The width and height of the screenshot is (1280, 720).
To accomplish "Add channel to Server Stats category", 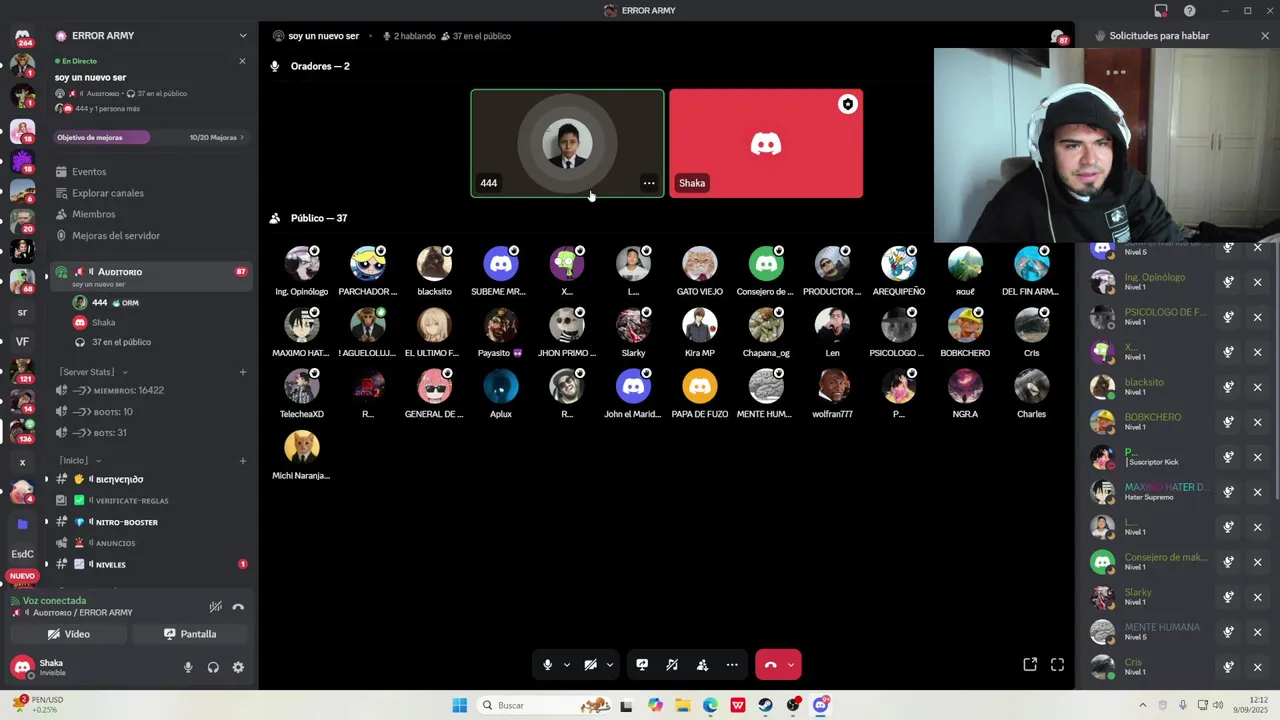I will click(x=242, y=372).
